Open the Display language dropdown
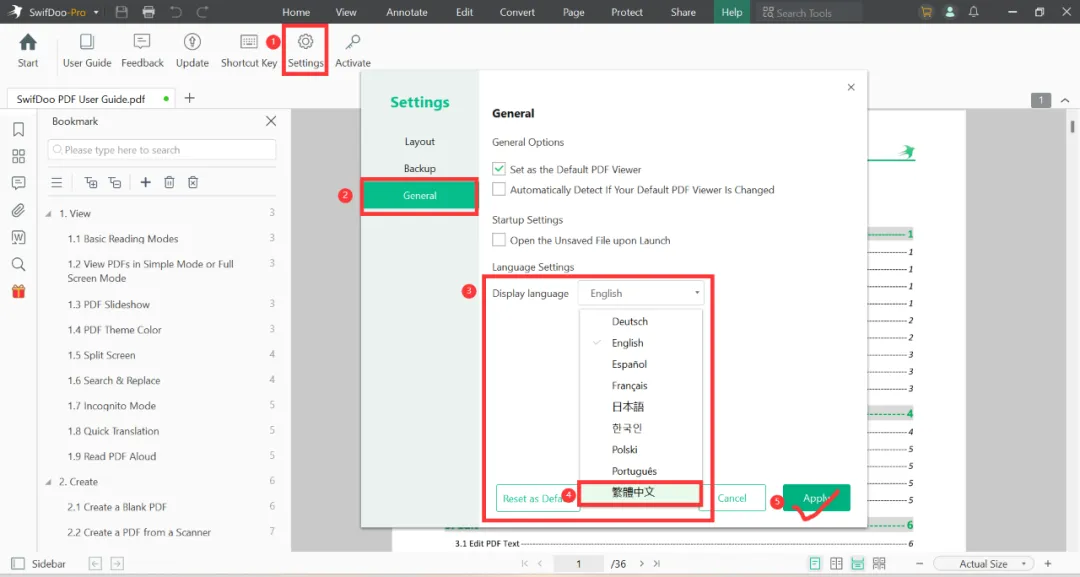The width and height of the screenshot is (1080, 577). (x=641, y=293)
